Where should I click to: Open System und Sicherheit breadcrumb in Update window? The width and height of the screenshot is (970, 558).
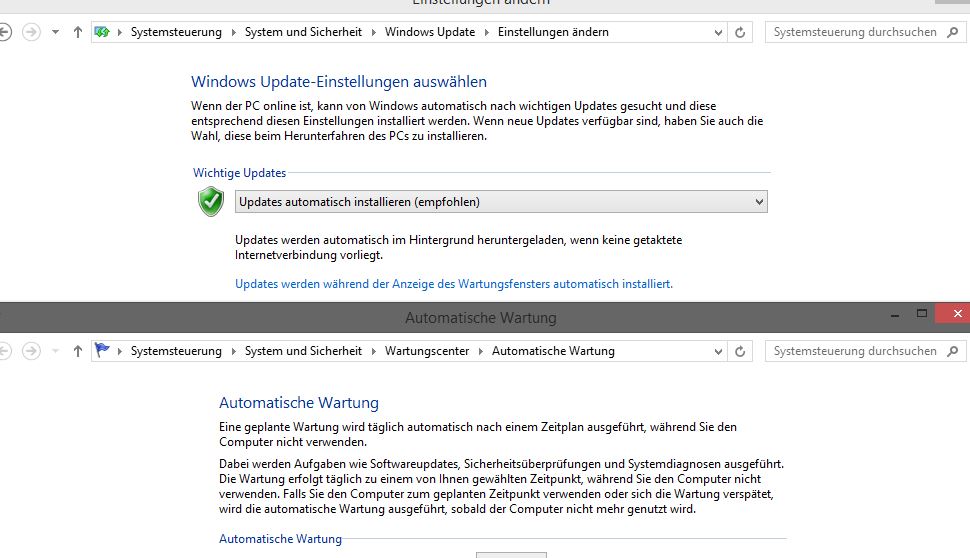(x=303, y=32)
